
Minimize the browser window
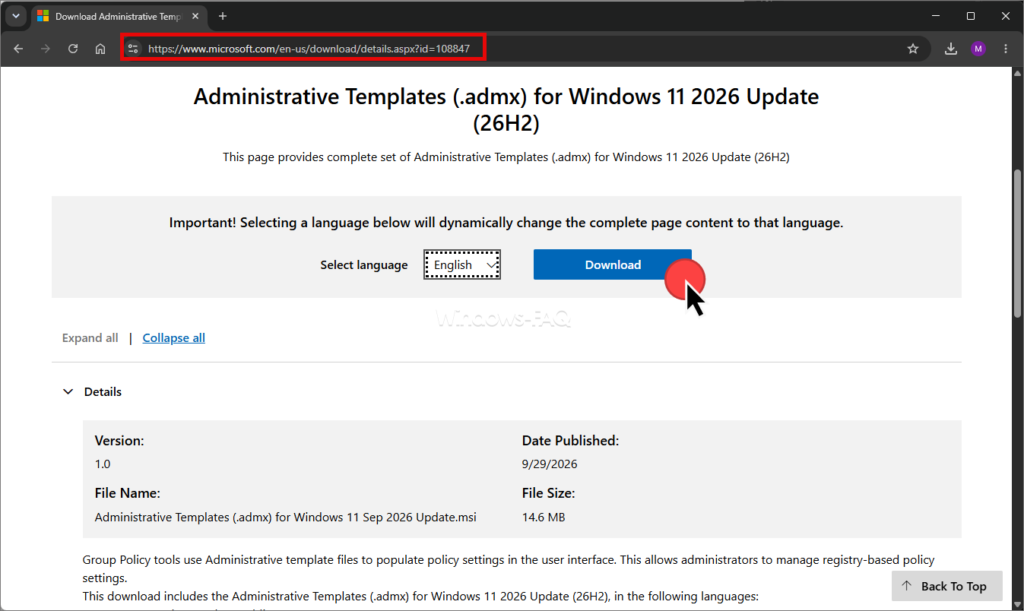936,16
